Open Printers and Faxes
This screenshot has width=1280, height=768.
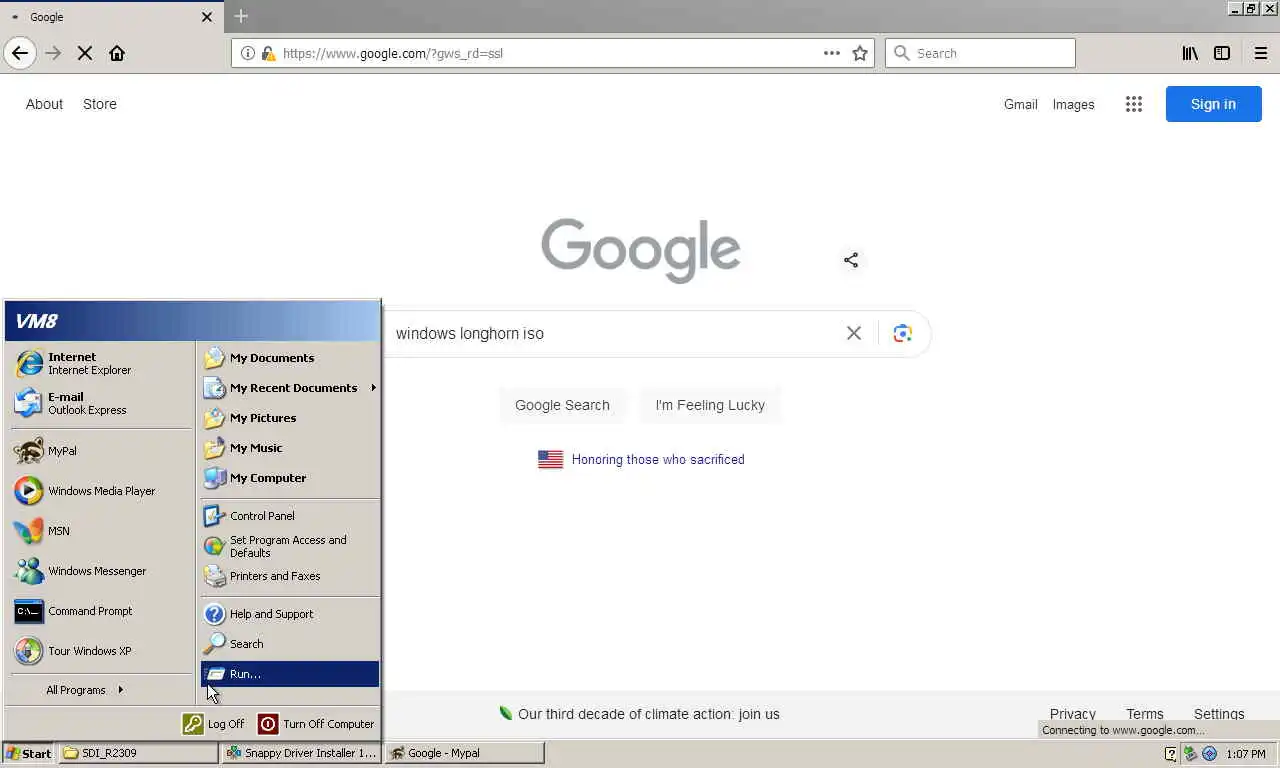pyautogui.click(x=290, y=576)
